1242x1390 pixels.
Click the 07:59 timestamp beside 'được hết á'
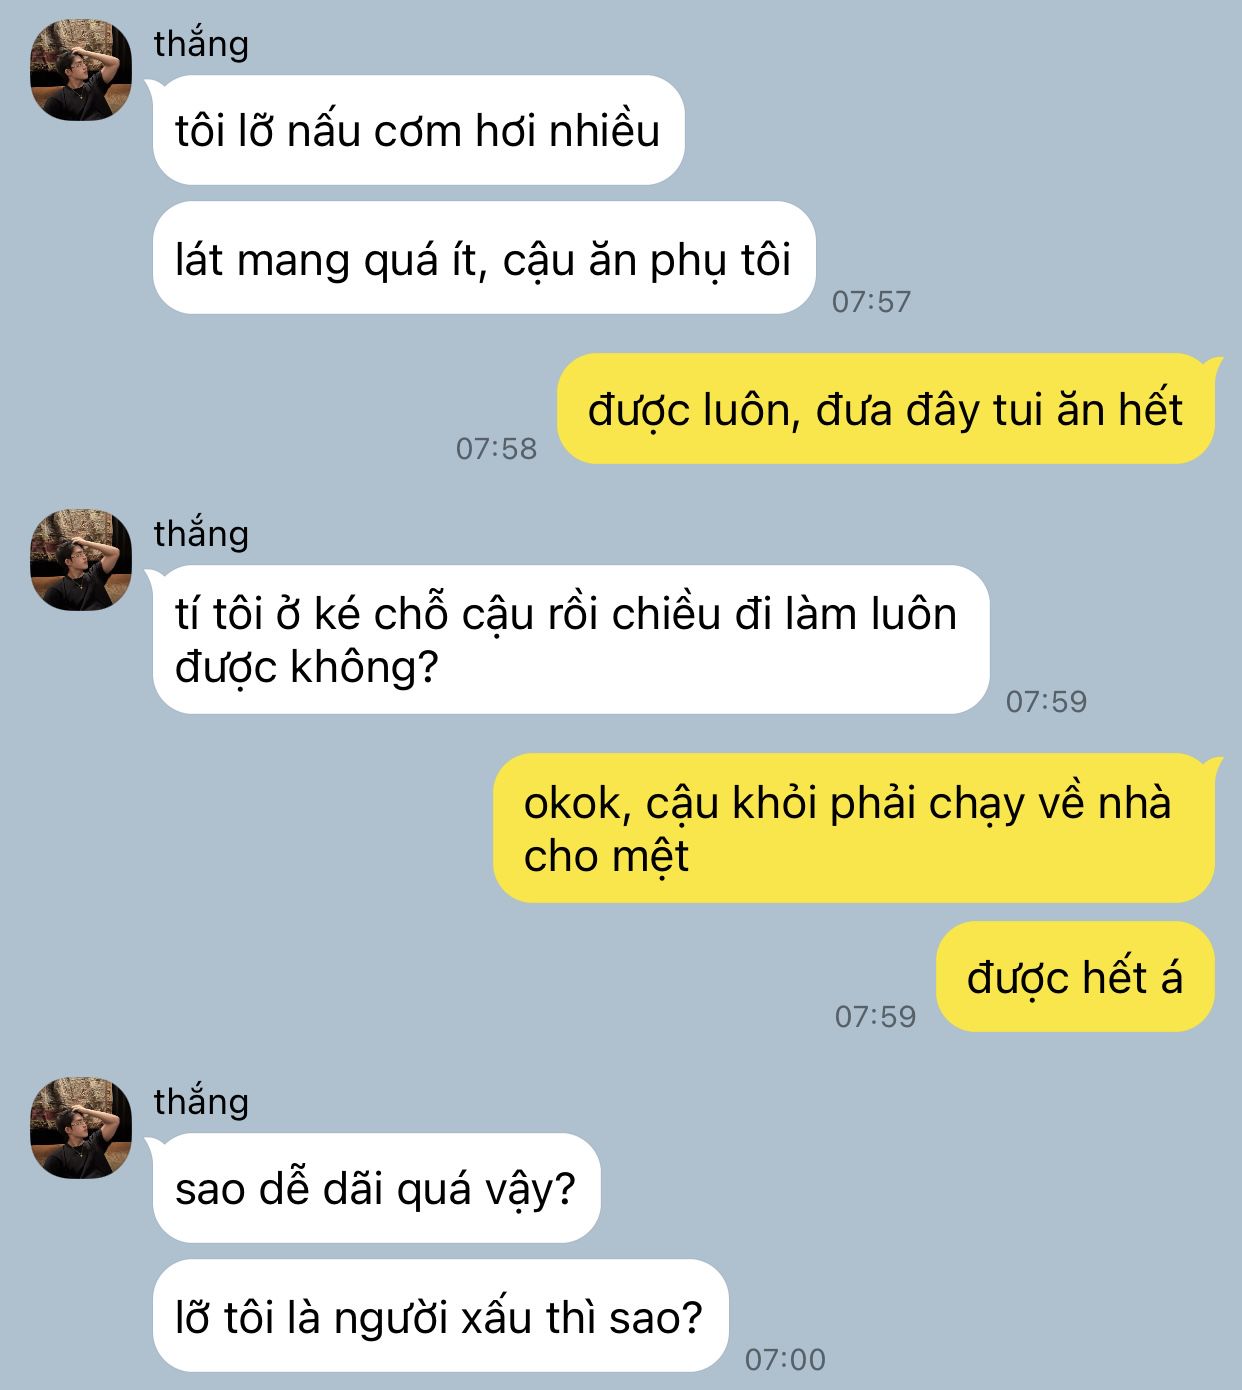pyautogui.click(x=875, y=1016)
